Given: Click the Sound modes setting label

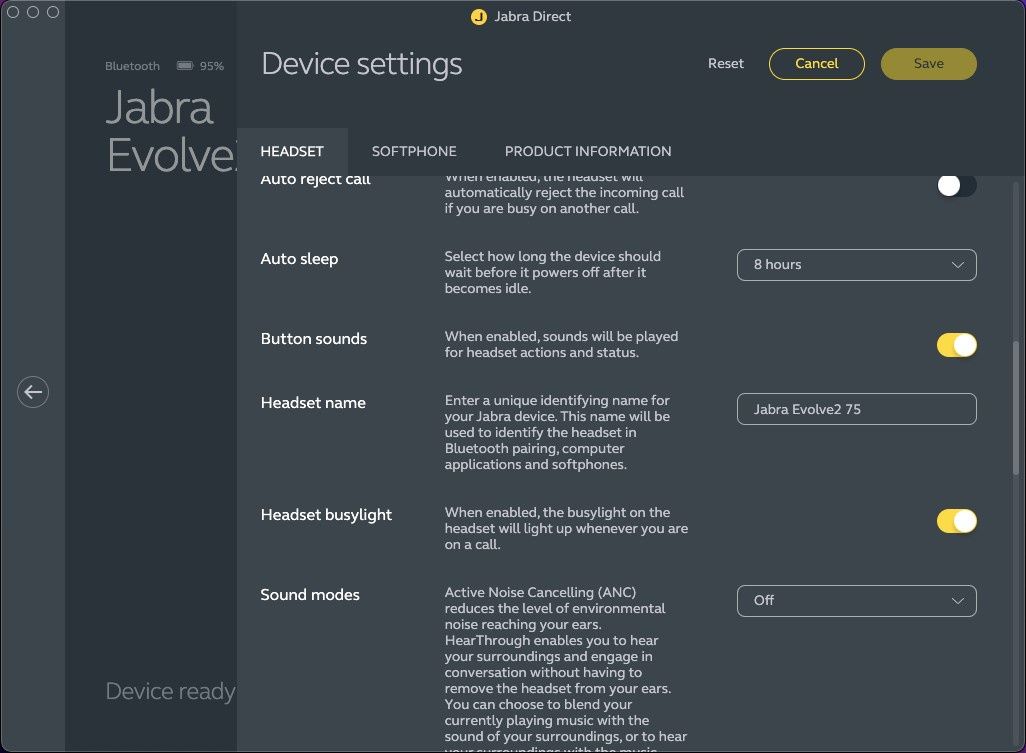Looking at the screenshot, I should pos(310,595).
